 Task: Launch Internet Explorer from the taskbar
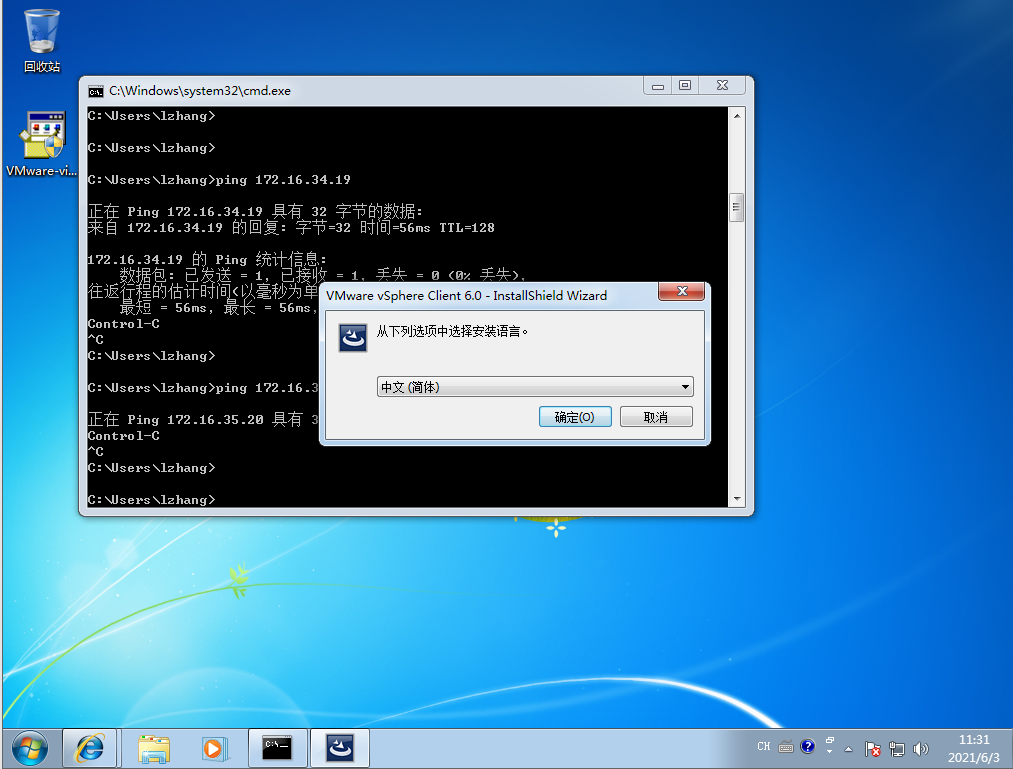pyautogui.click(x=89, y=748)
